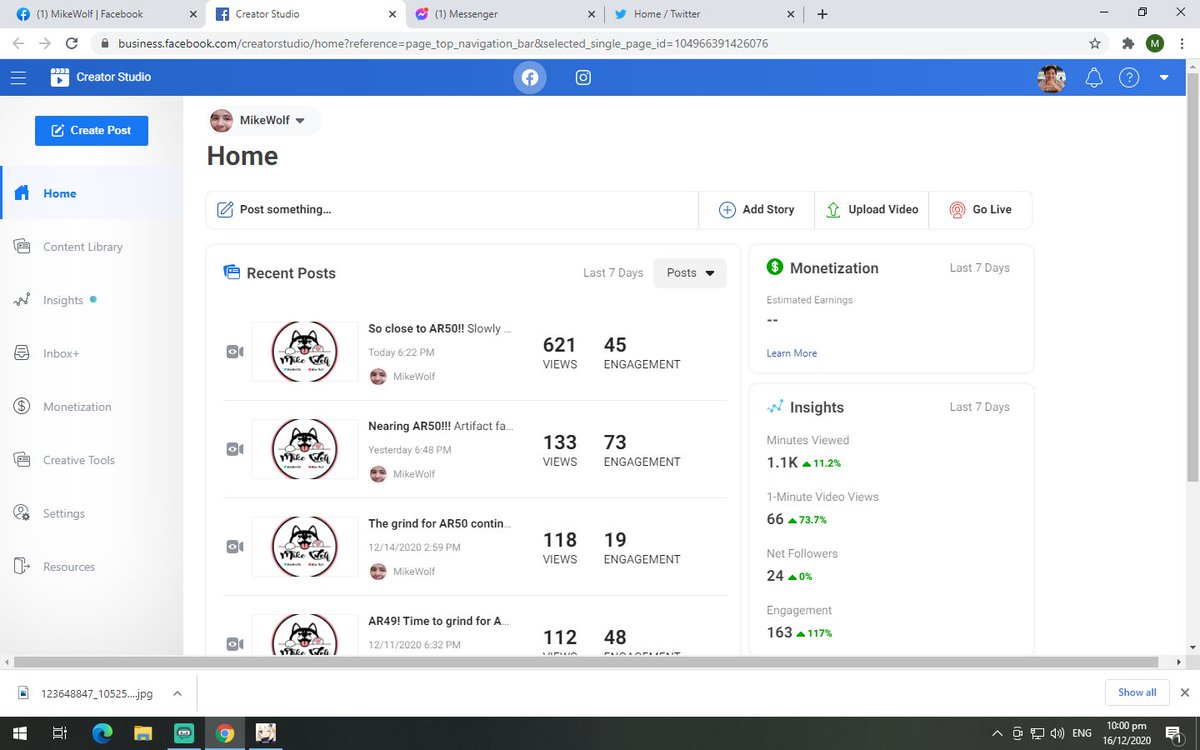Click 'The grind for AR50 contin...' title
Viewport: 1200px width, 750px height.
pos(440,523)
